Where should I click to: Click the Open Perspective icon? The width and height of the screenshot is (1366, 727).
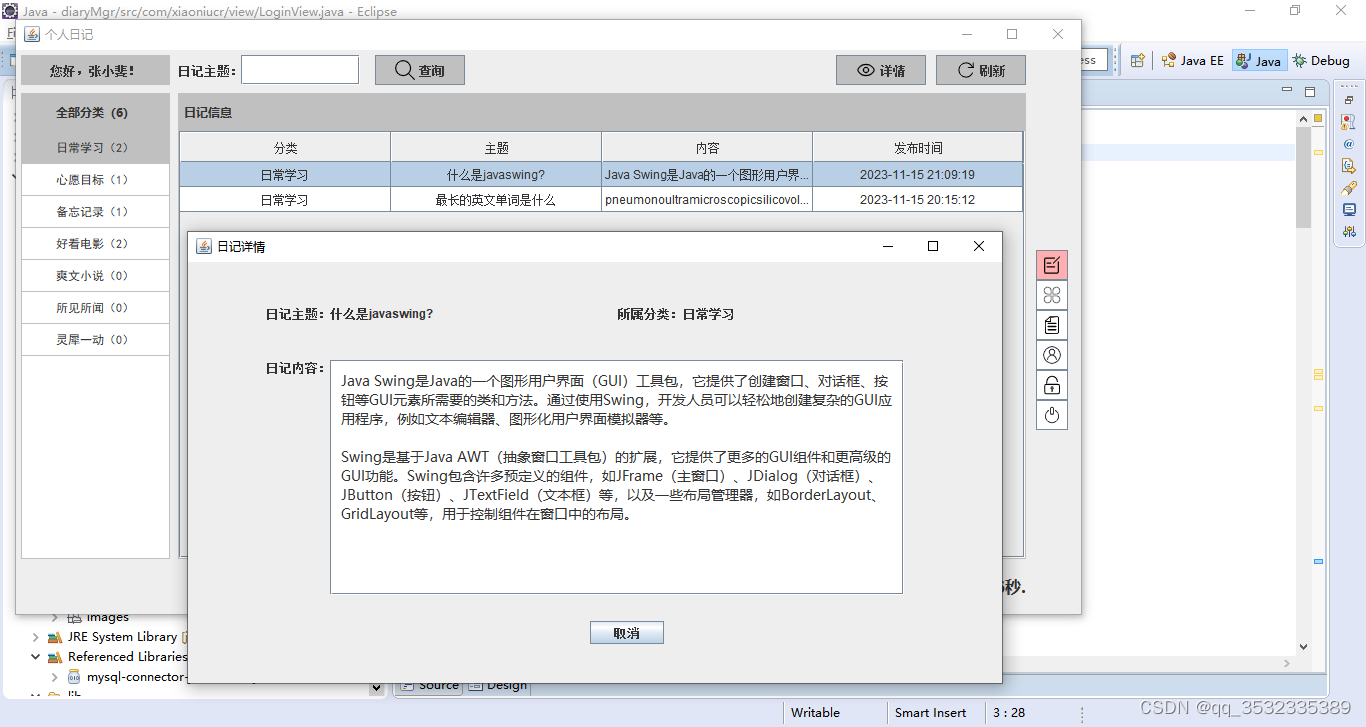pyautogui.click(x=1137, y=60)
